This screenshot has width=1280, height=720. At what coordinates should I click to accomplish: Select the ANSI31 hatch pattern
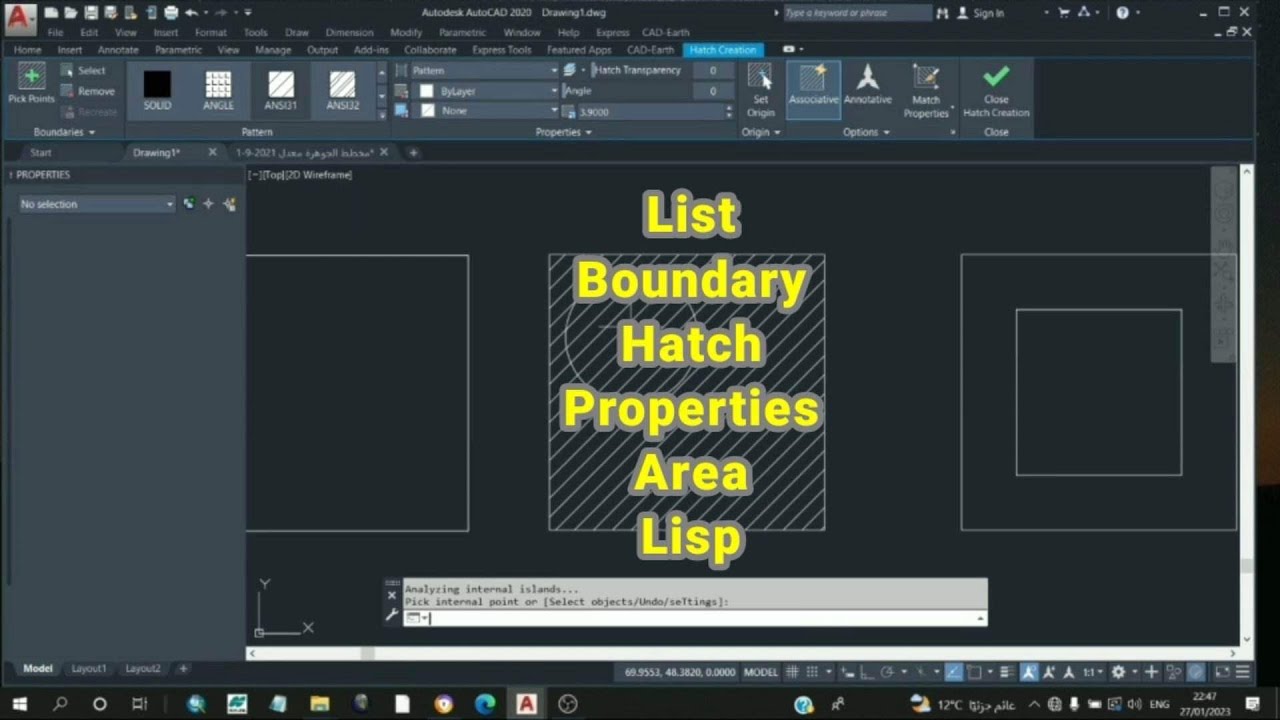(x=281, y=89)
